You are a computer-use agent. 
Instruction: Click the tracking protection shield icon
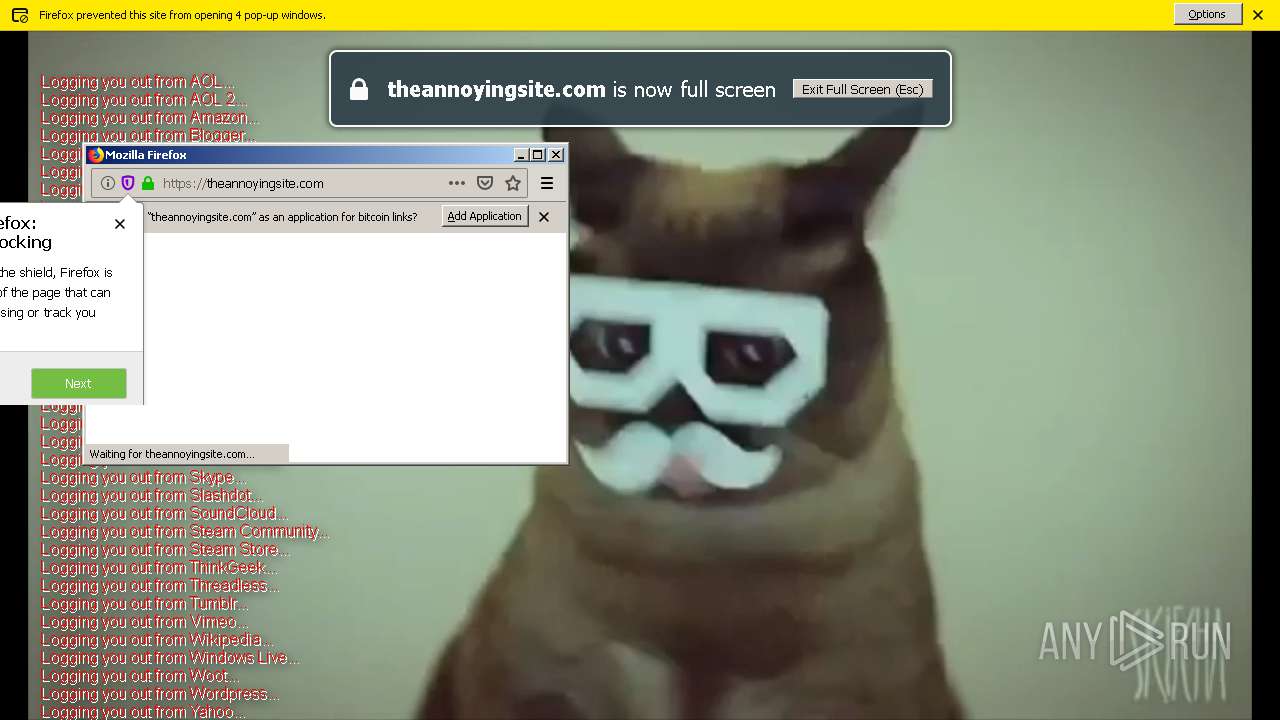click(x=128, y=183)
